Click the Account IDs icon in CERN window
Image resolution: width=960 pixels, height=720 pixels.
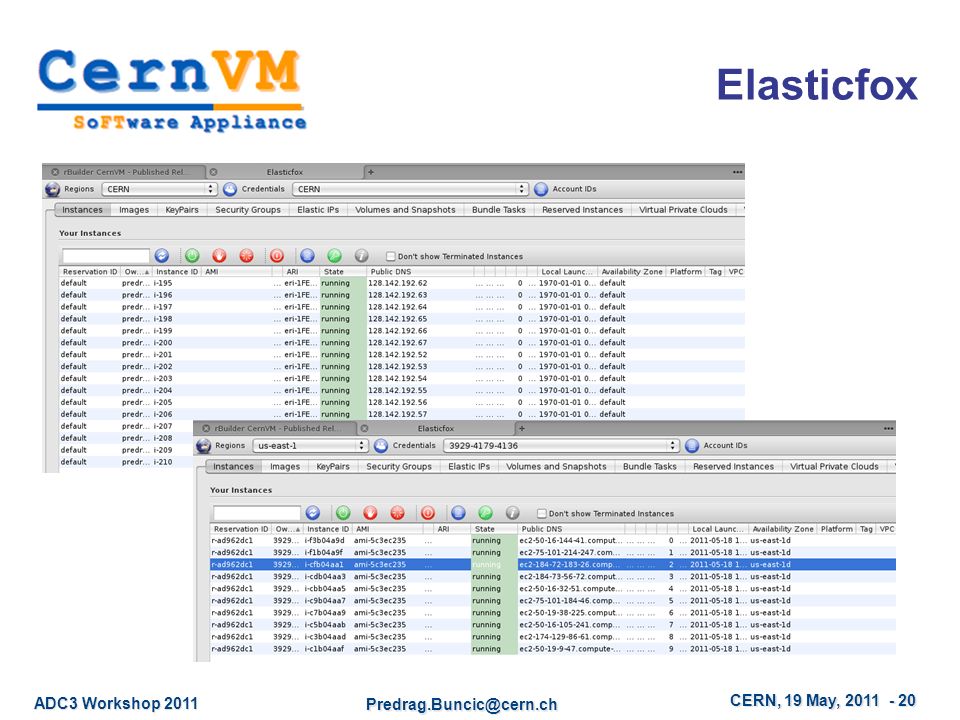click(x=541, y=189)
